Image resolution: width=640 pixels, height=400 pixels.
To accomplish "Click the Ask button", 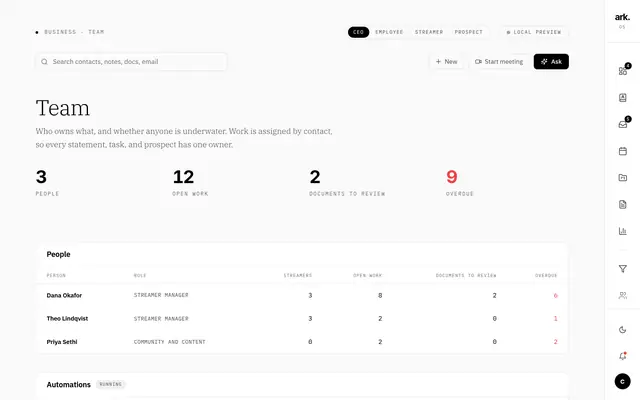I will 551,62.
